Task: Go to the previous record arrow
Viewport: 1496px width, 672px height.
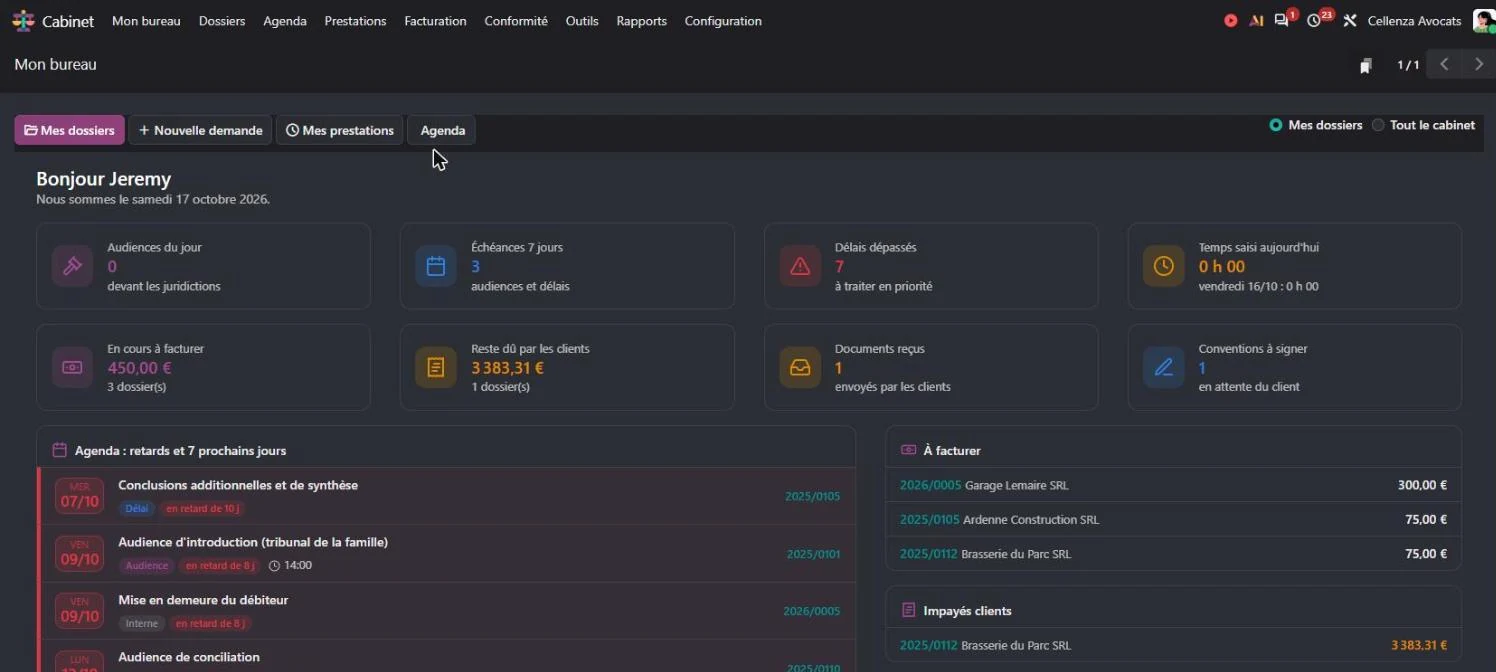Action: [1444, 65]
